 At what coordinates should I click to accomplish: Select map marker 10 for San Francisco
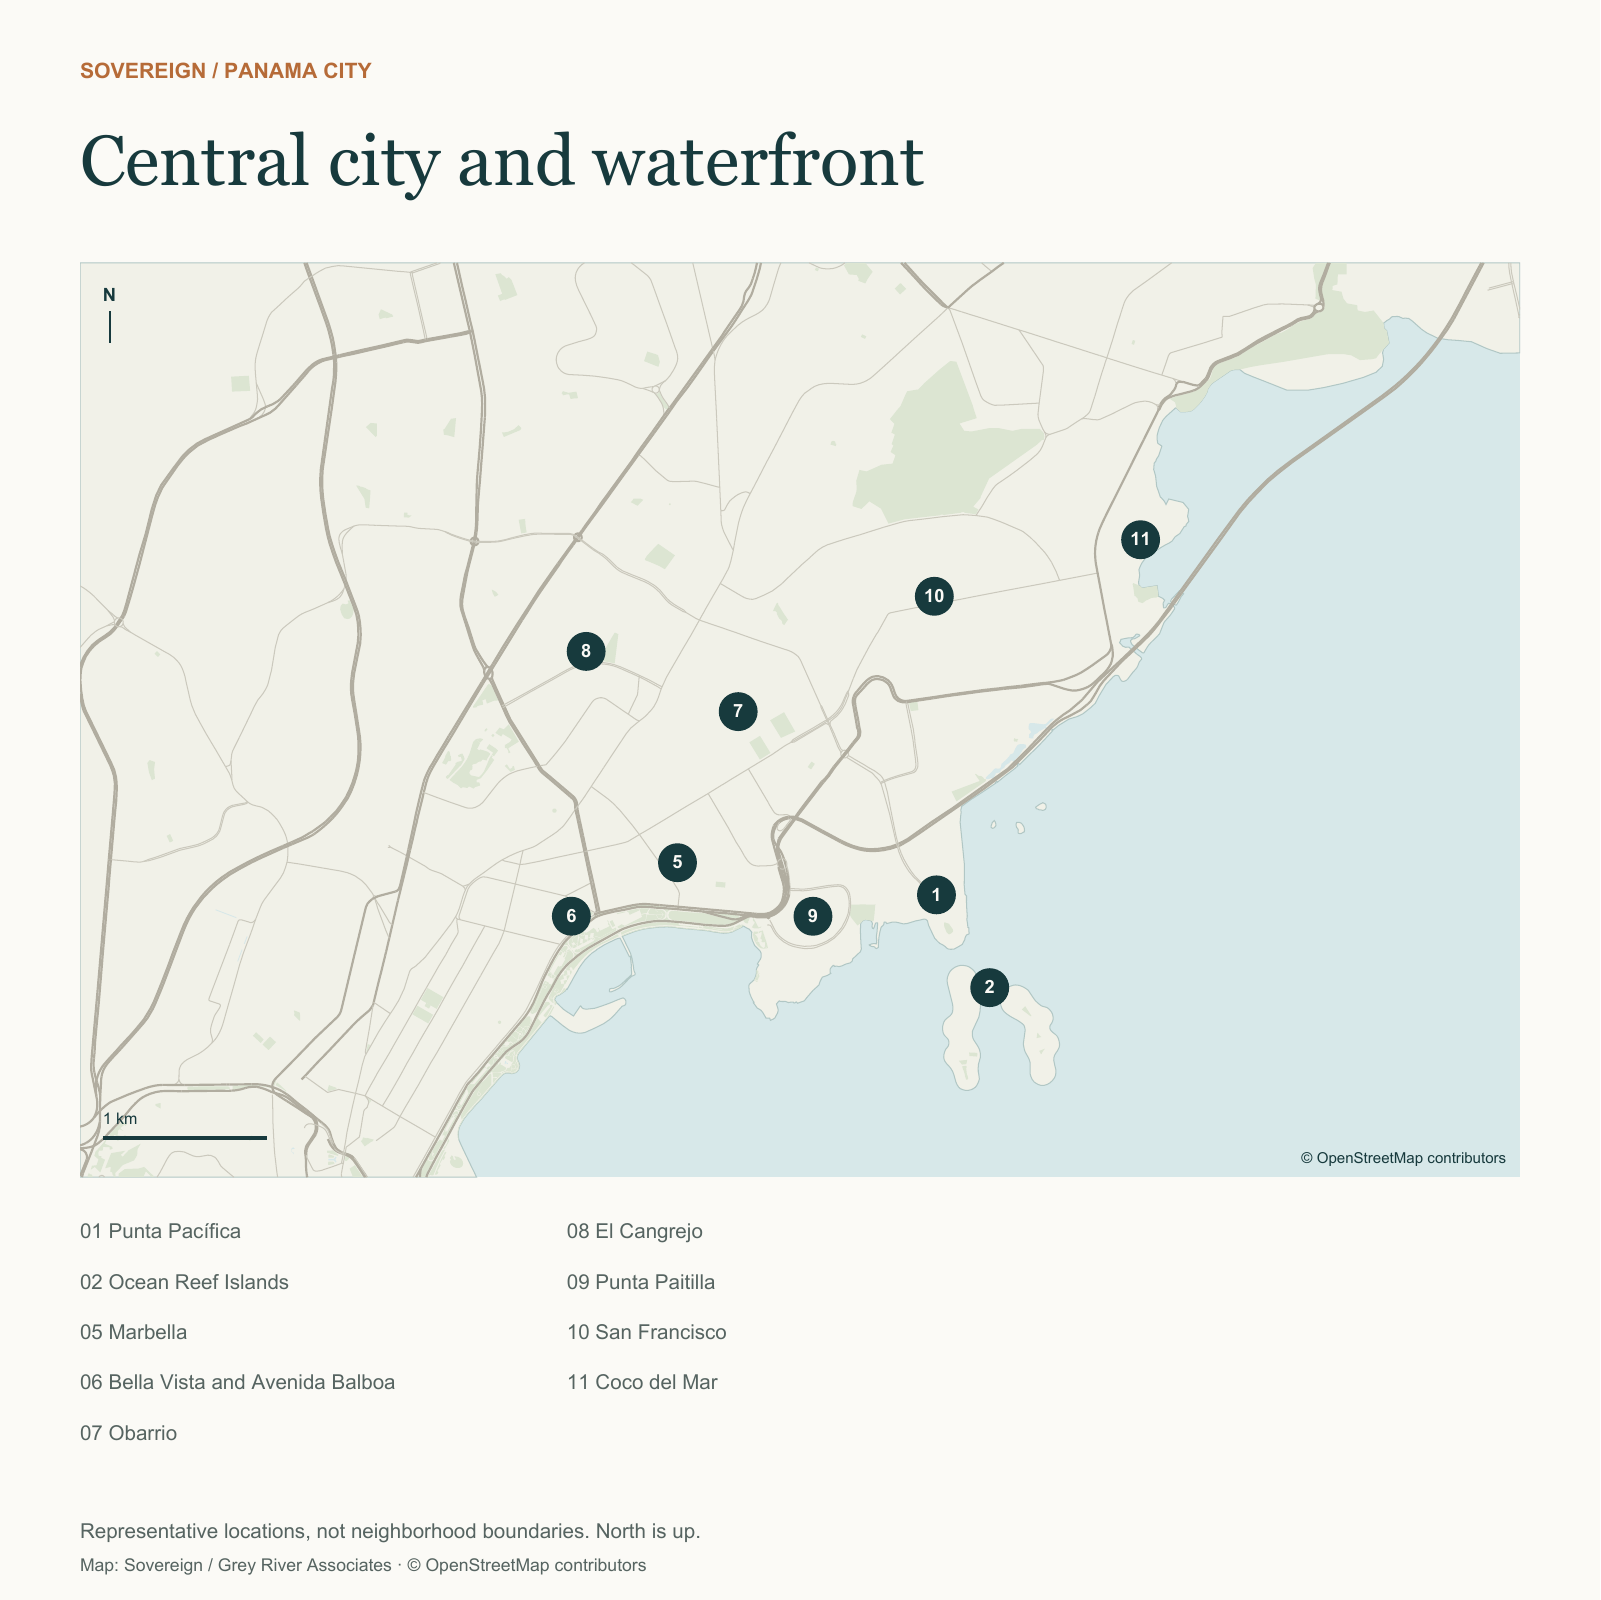click(x=934, y=597)
